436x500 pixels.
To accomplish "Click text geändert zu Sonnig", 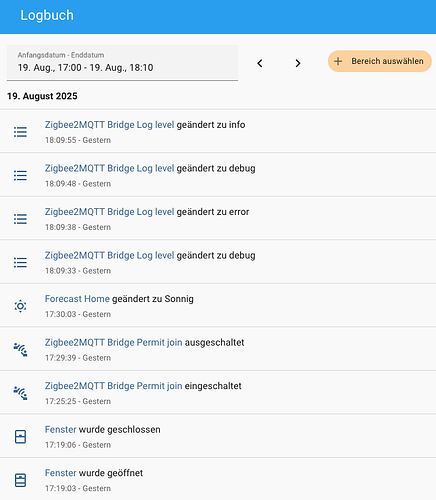I will 153,299.
